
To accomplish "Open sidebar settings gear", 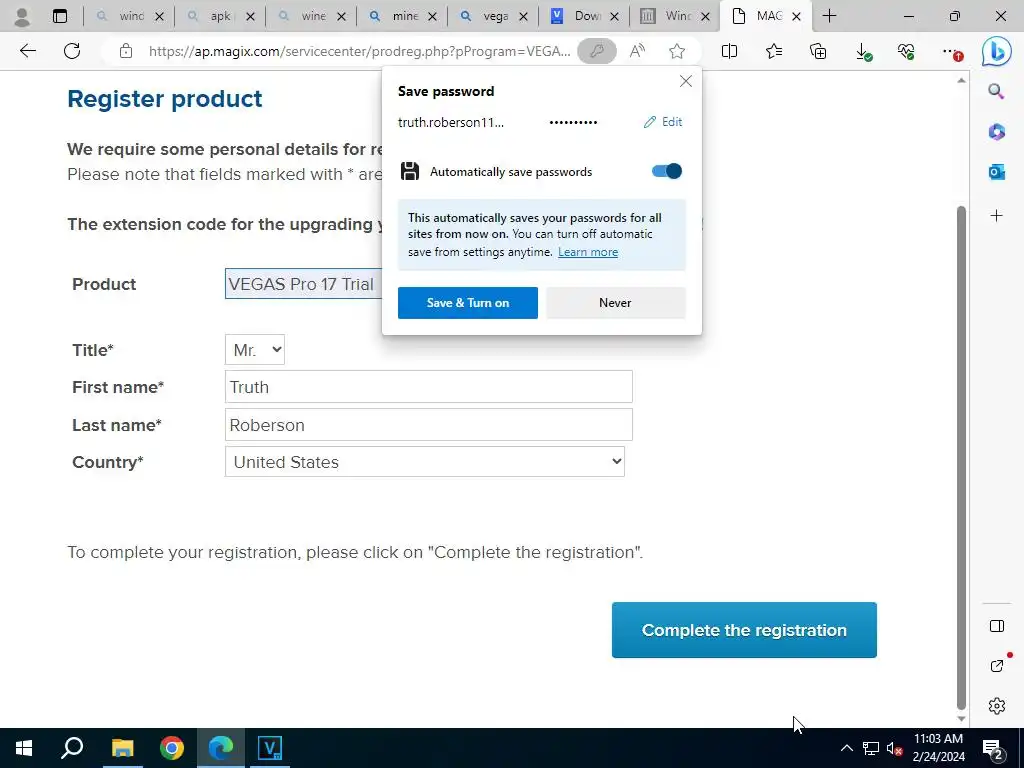I will click(x=997, y=705).
